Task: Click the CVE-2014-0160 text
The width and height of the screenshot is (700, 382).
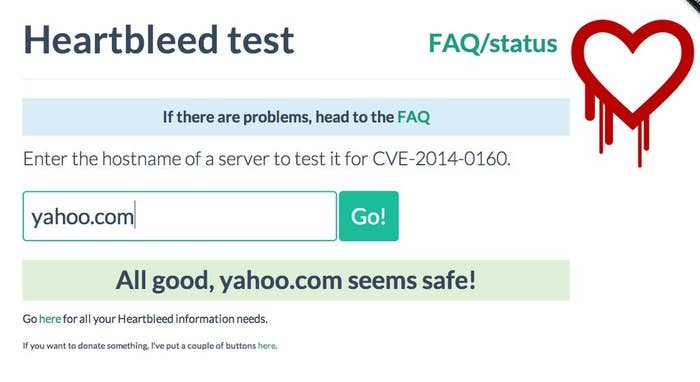Action: tap(441, 159)
